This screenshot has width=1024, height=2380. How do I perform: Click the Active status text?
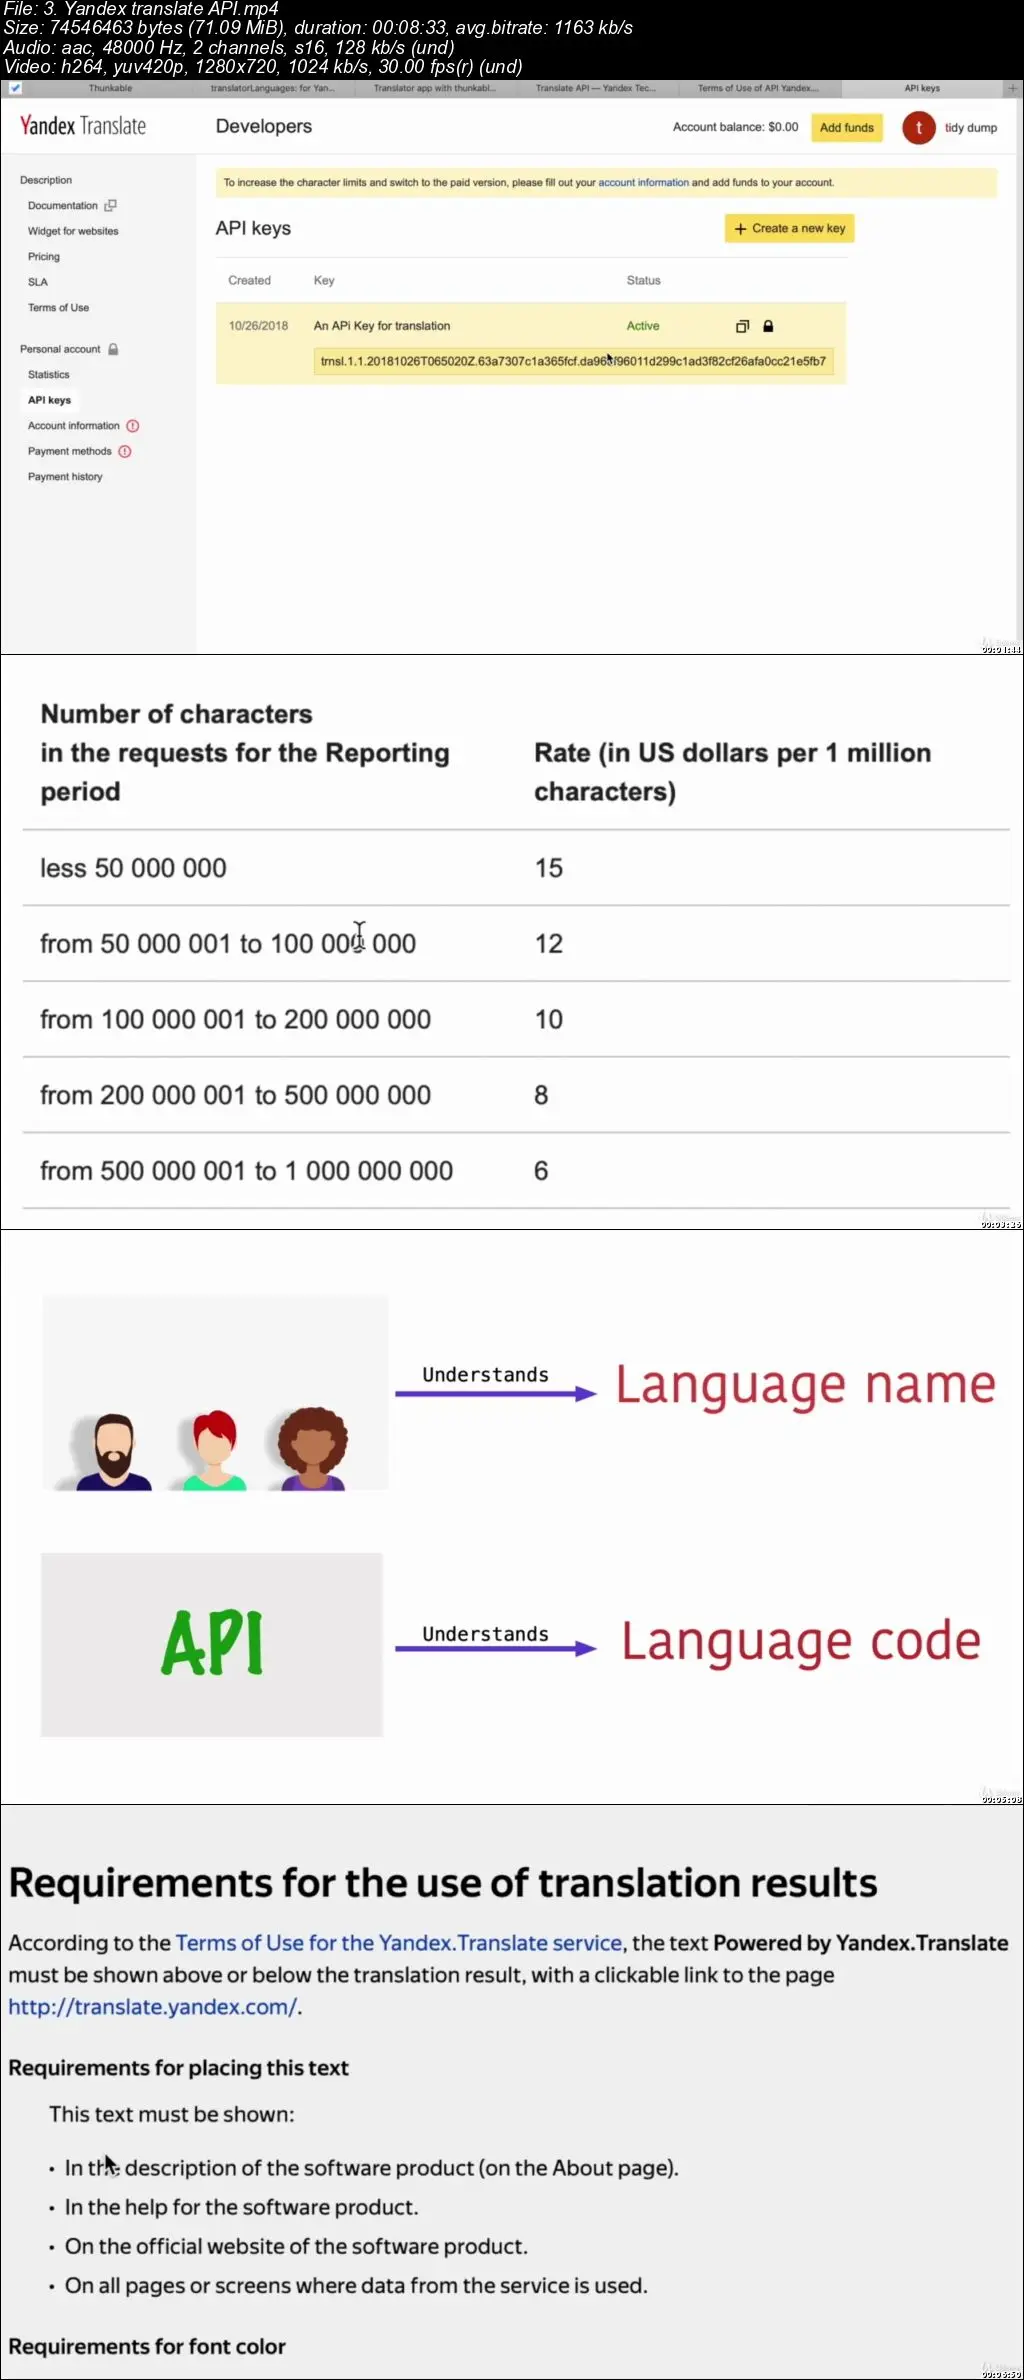pos(643,326)
